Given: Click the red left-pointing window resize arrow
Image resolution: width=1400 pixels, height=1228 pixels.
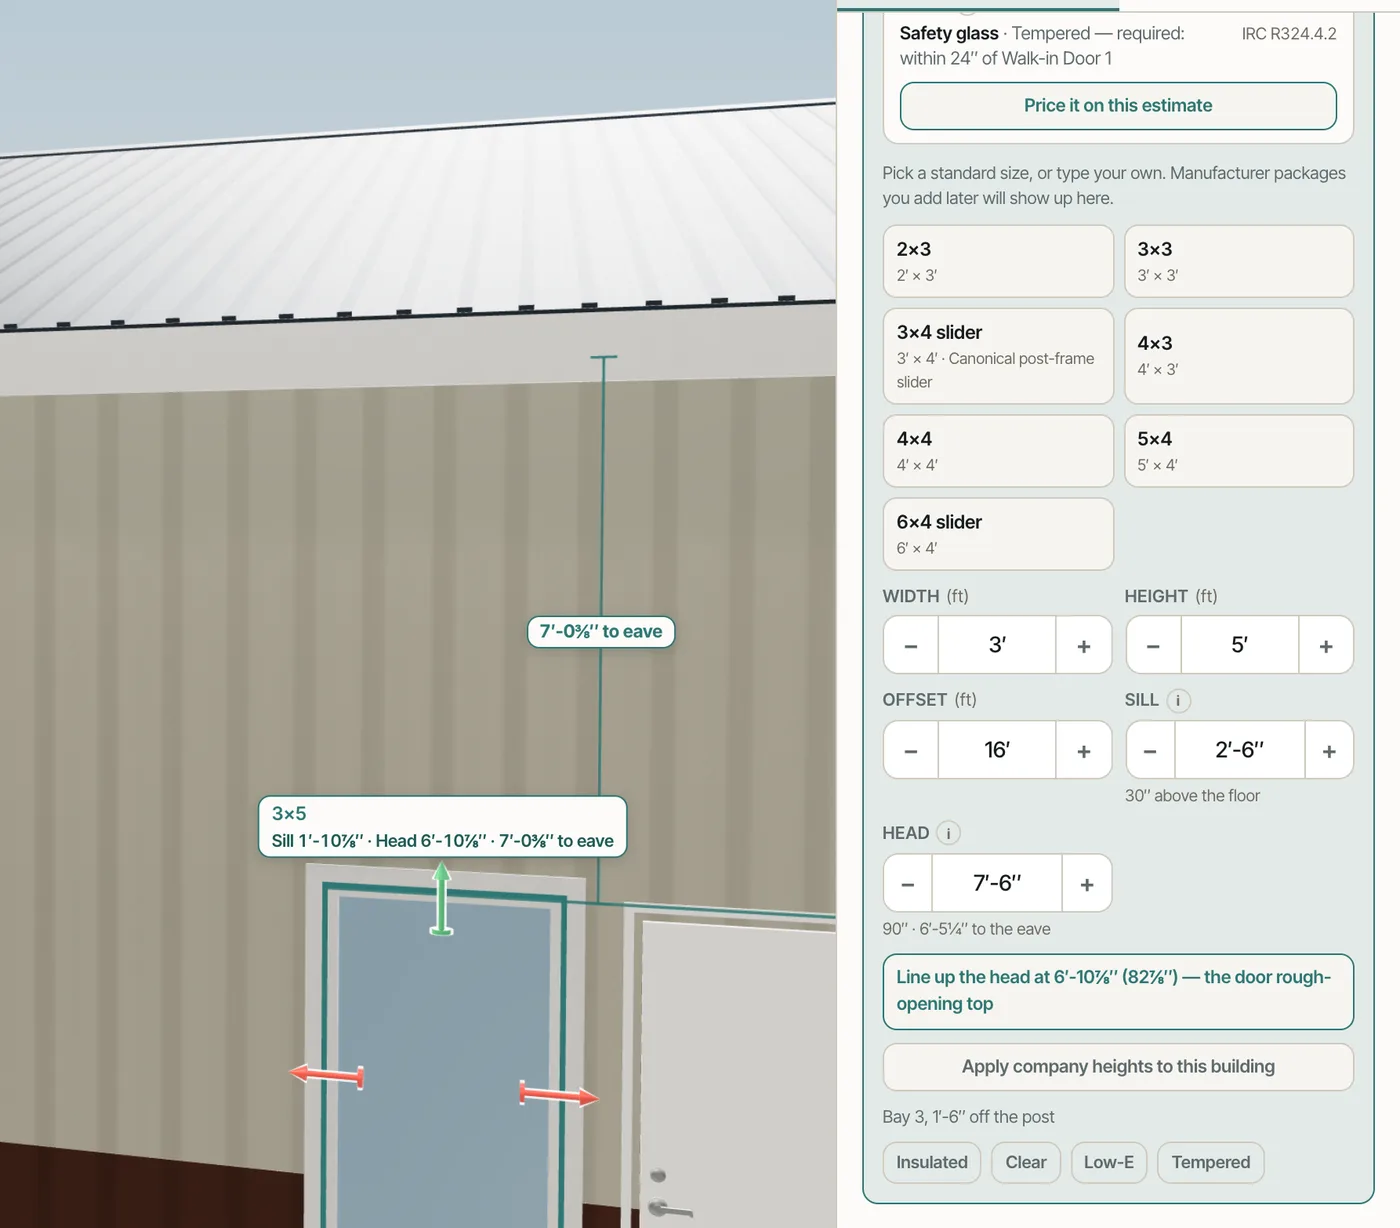Looking at the screenshot, I should (326, 1075).
